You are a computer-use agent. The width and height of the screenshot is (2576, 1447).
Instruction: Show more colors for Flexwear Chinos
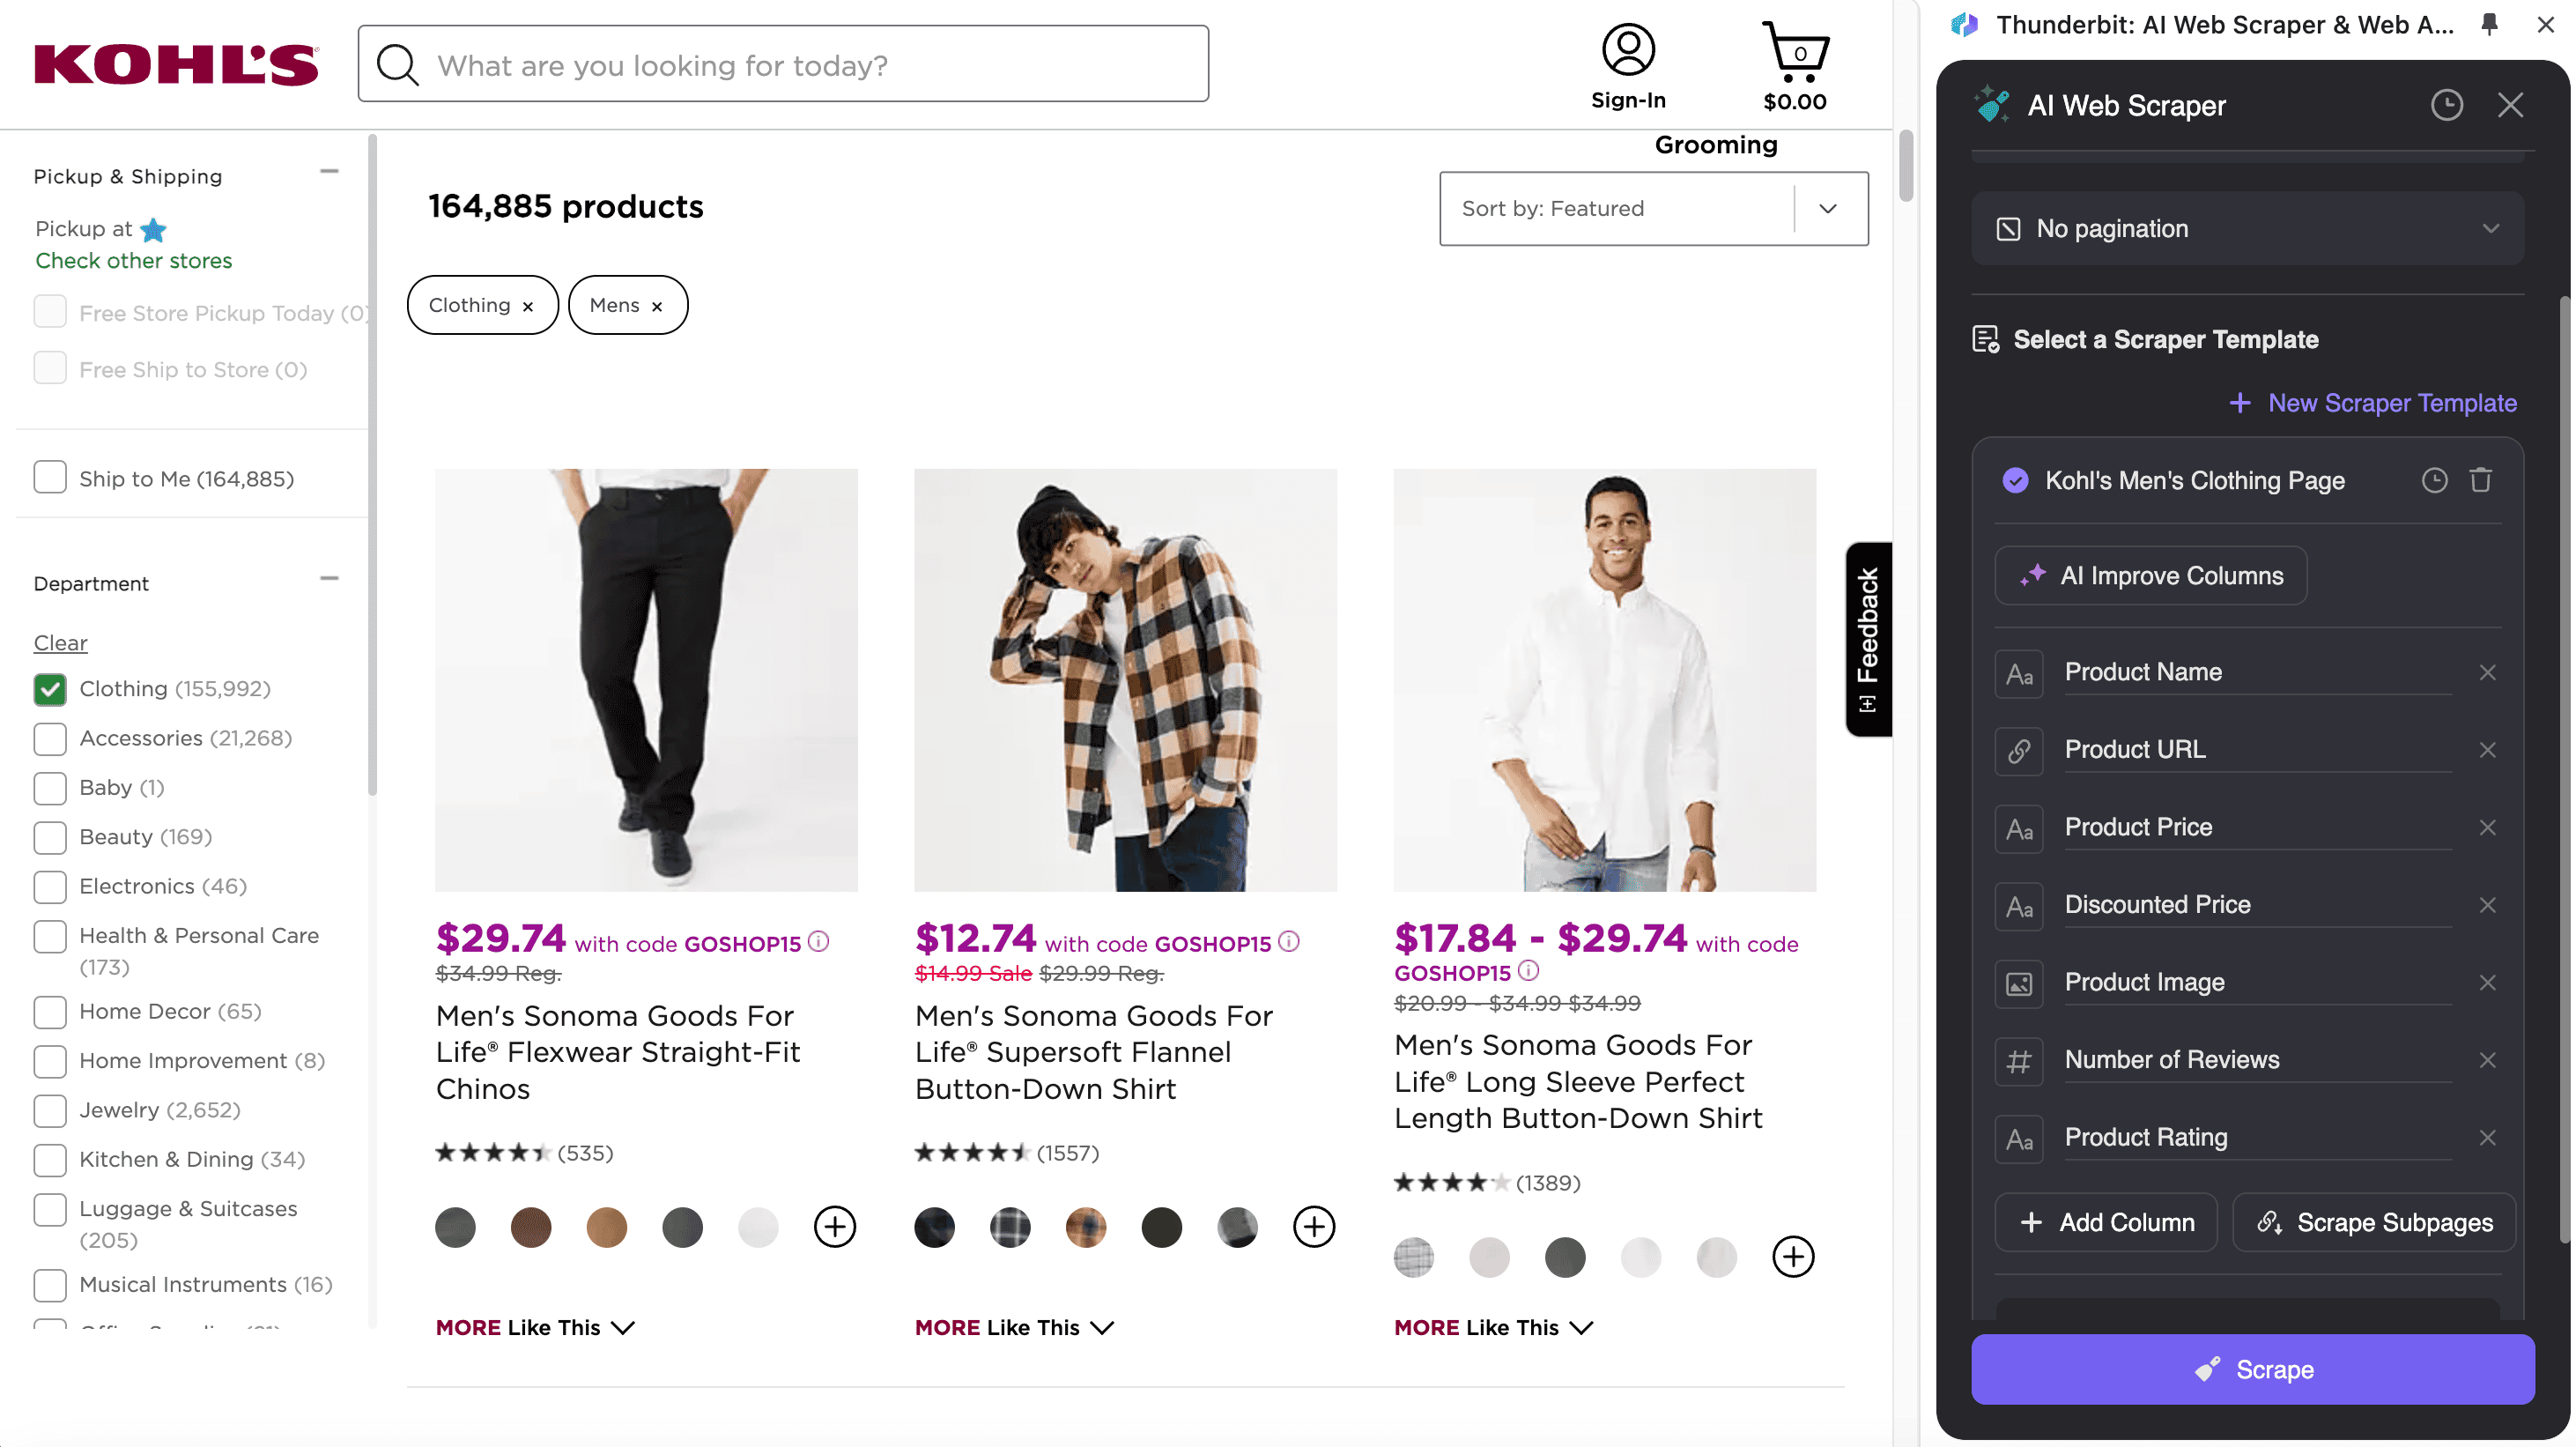click(834, 1227)
